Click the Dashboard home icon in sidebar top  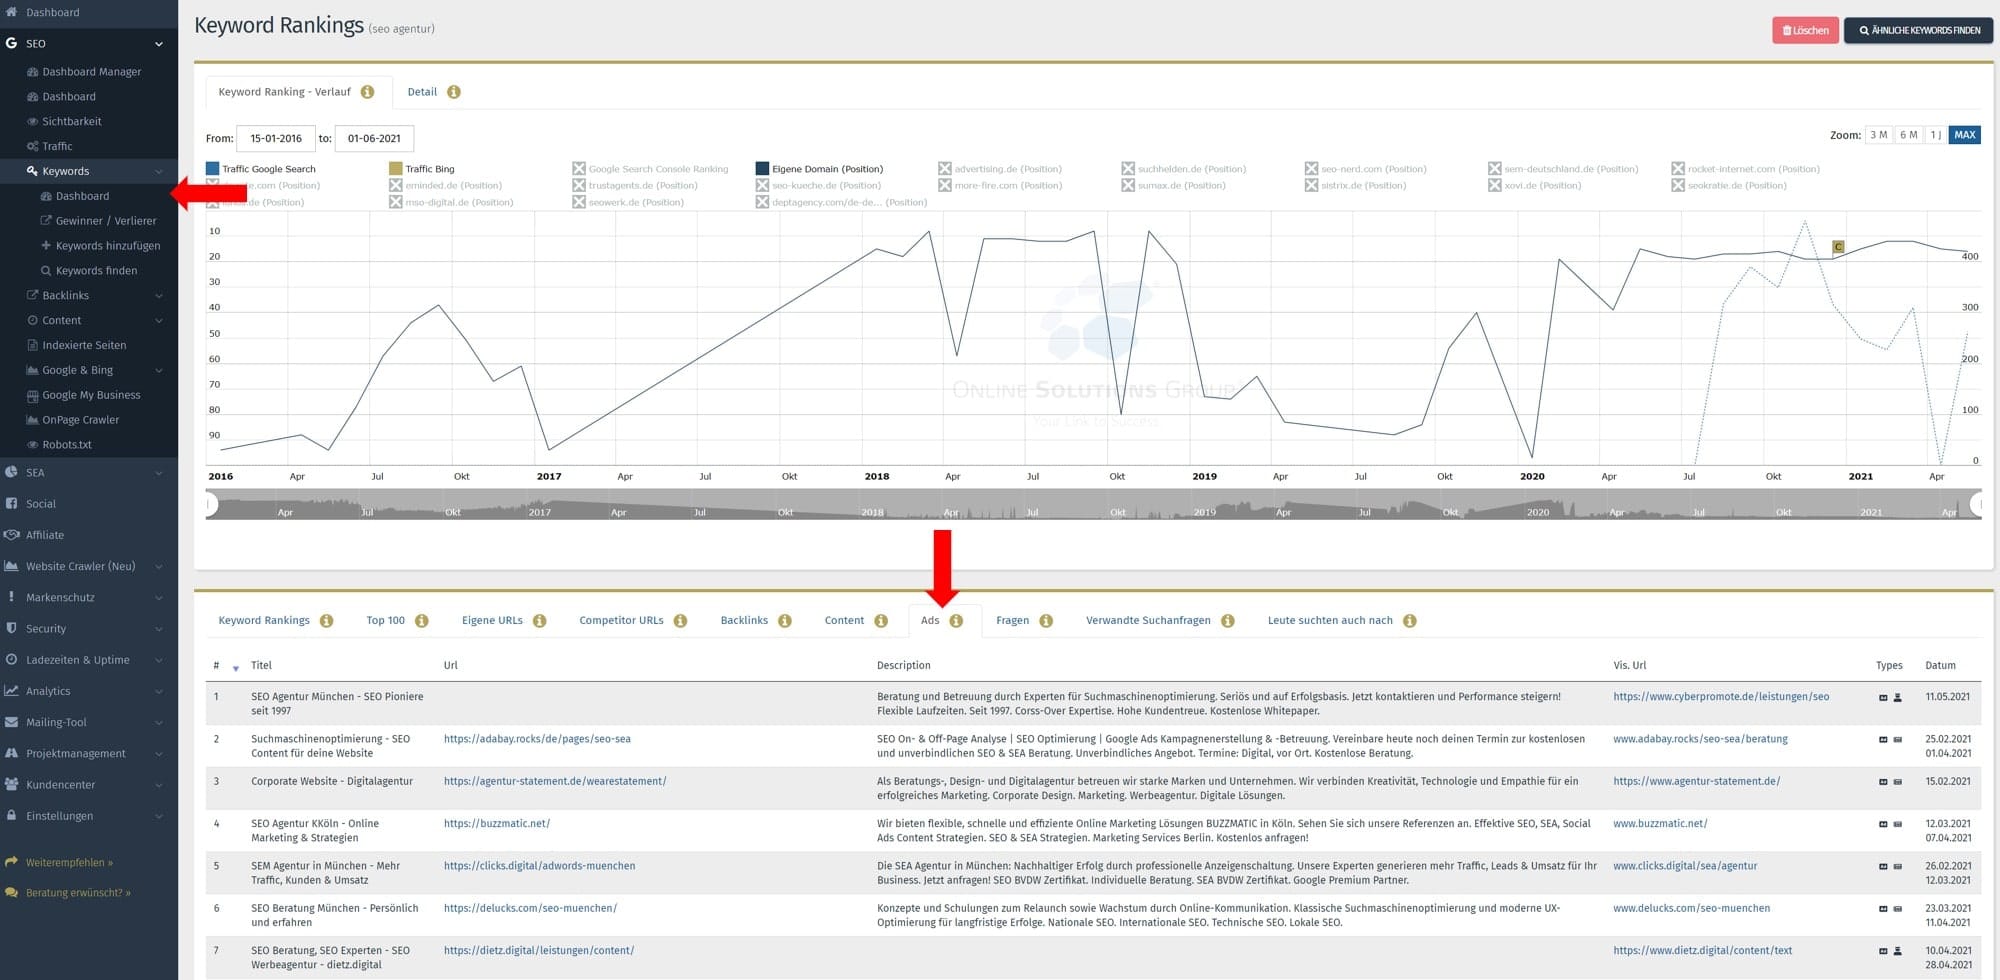click(x=11, y=12)
